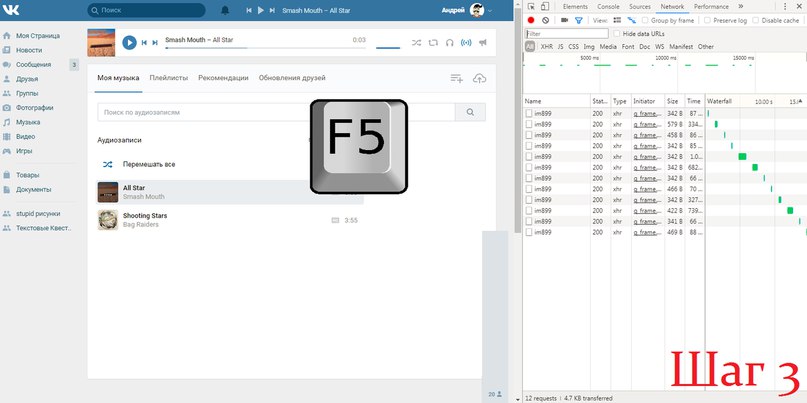Switch to large request rows view
807x403 pixels.
point(617,20)
